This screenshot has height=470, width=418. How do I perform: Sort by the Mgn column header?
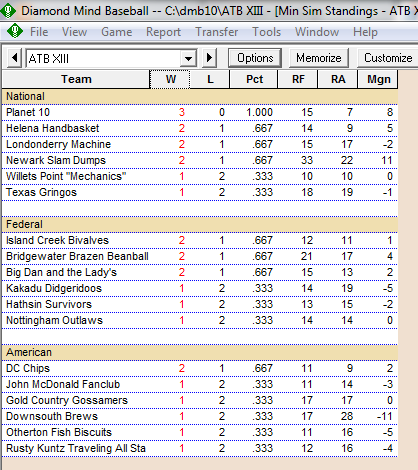pyautogui.click(x=378, y=79)
